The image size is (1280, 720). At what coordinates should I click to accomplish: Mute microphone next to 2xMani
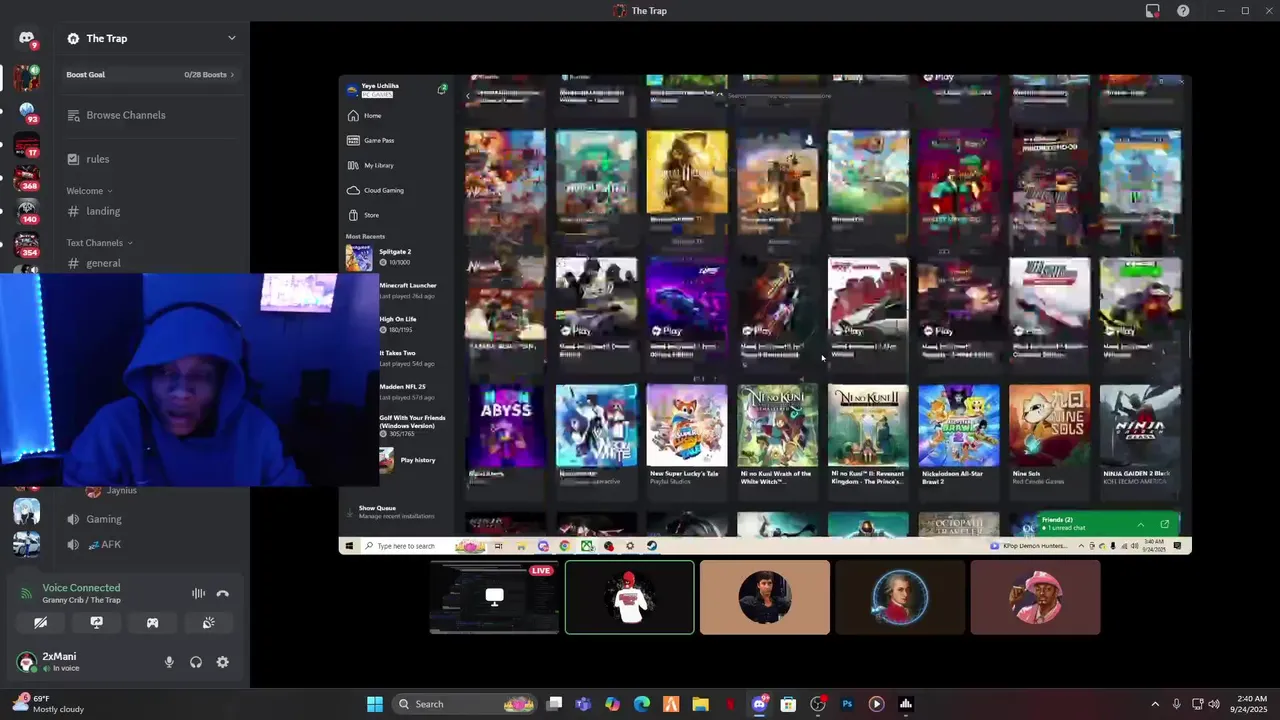pyautogui.click(x=169, y=662)
